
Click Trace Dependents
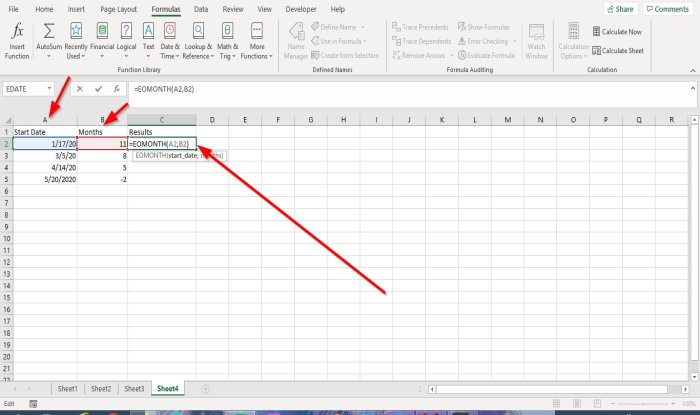tap(422, 41)
